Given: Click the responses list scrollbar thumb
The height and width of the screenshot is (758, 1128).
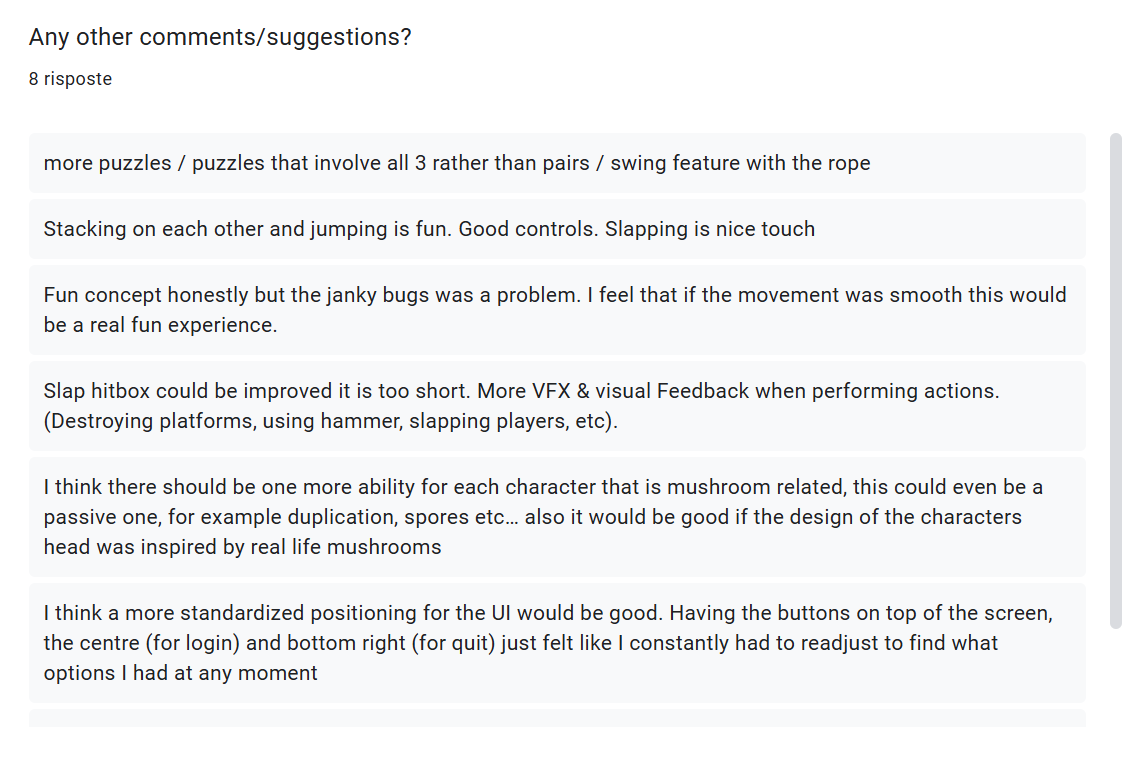Looking at the screenshot, I should 1116,381.
